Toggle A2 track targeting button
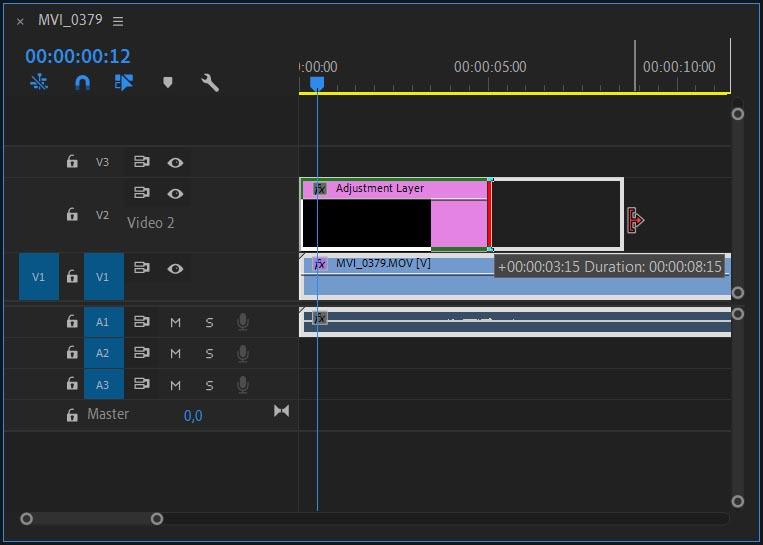This screenshot has width=763, height=545. click(x=104, y=353)
